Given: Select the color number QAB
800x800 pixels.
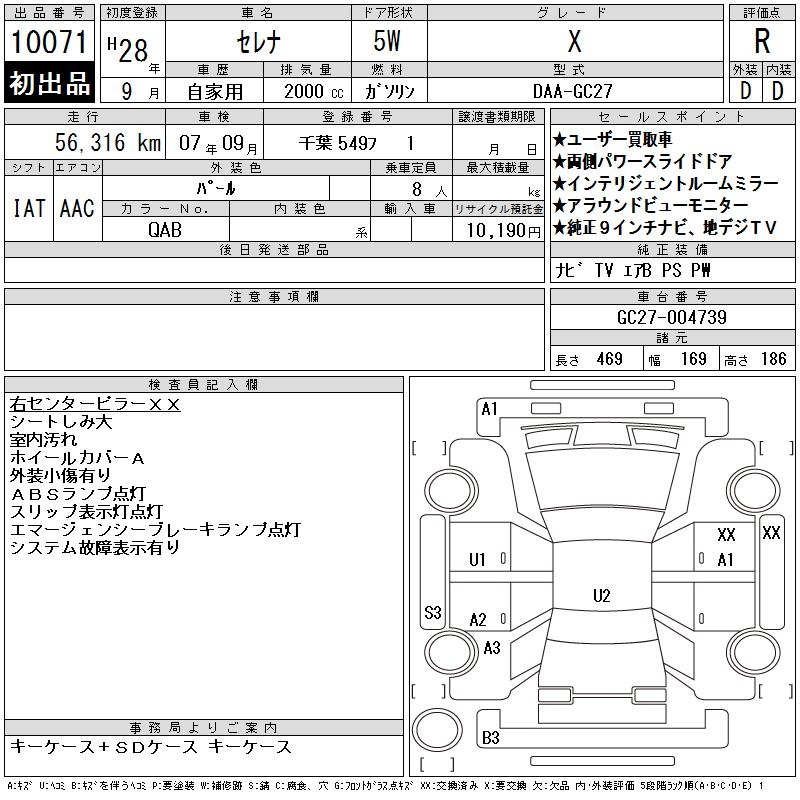Looking at the screenshot, I should click(165, 230).
